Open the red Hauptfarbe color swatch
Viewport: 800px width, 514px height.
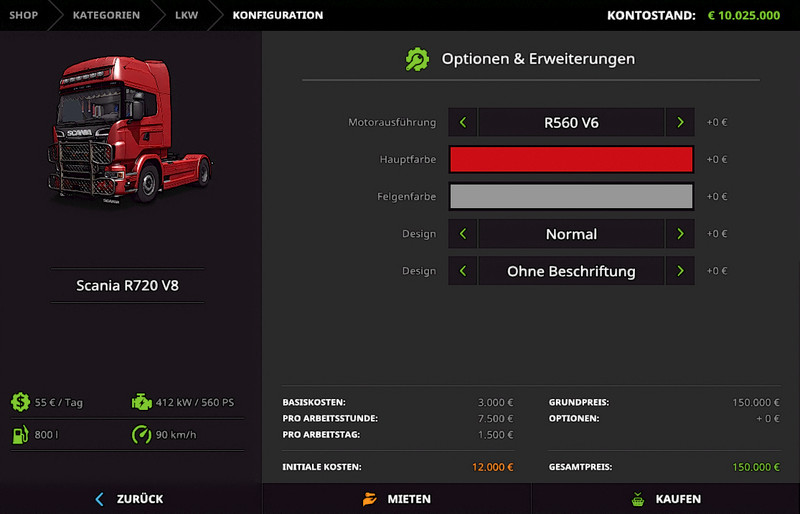pos(571,160)
